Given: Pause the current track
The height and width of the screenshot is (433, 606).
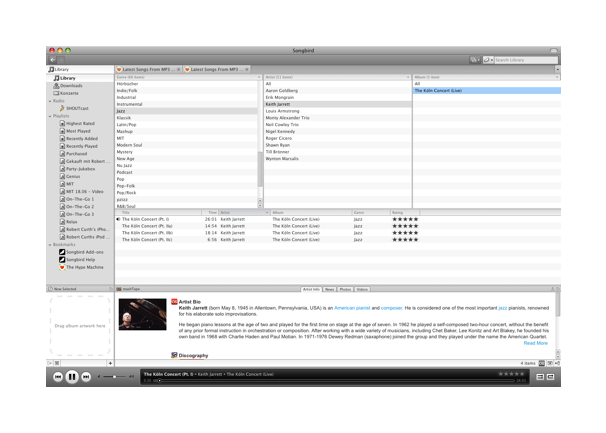Looking at the screenshot, I should point(72,377).
